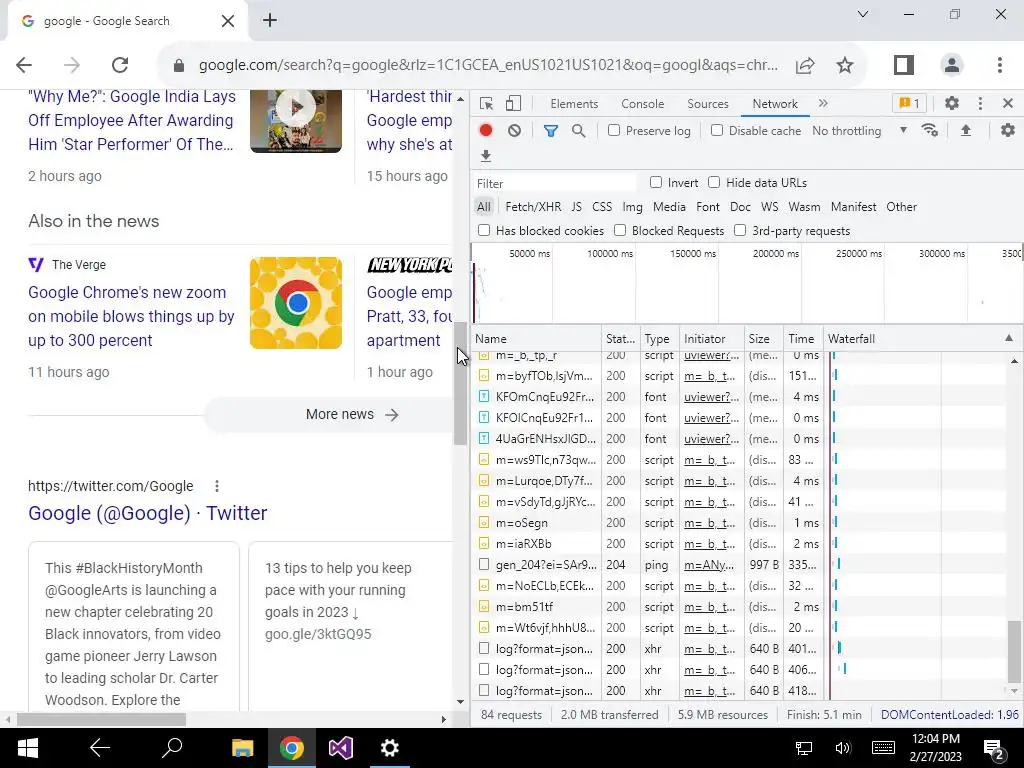The width and height of the screenshot is (1024, 768).
Task: Toggle the device toolbar icon
Action: coord(513,104)
